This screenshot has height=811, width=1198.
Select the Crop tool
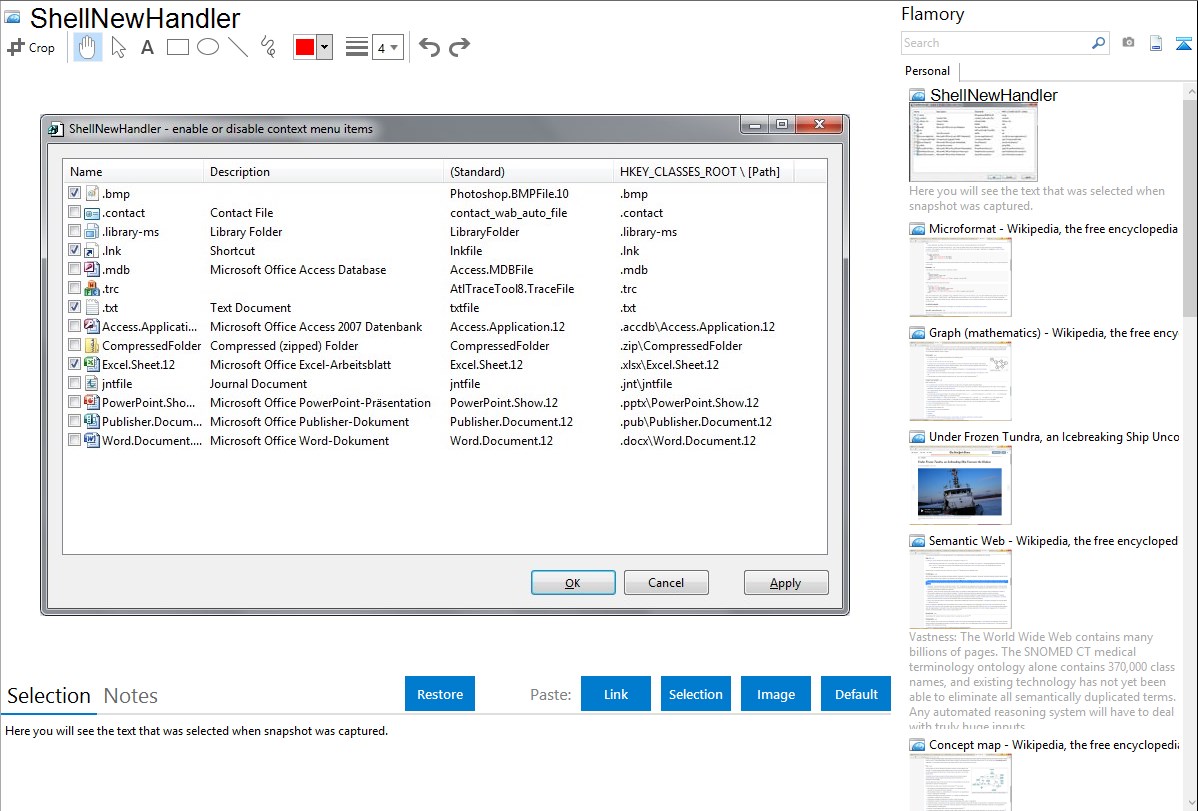31,47
